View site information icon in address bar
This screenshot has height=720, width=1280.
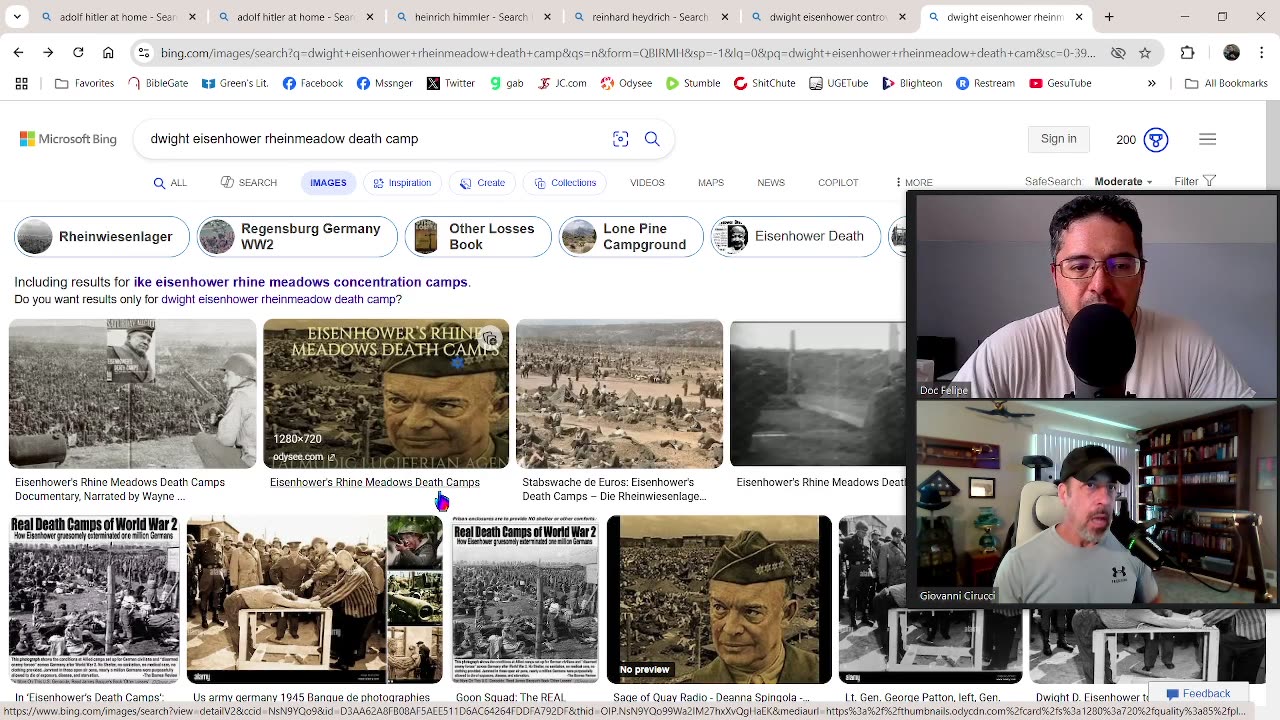[x=144, y=53]
